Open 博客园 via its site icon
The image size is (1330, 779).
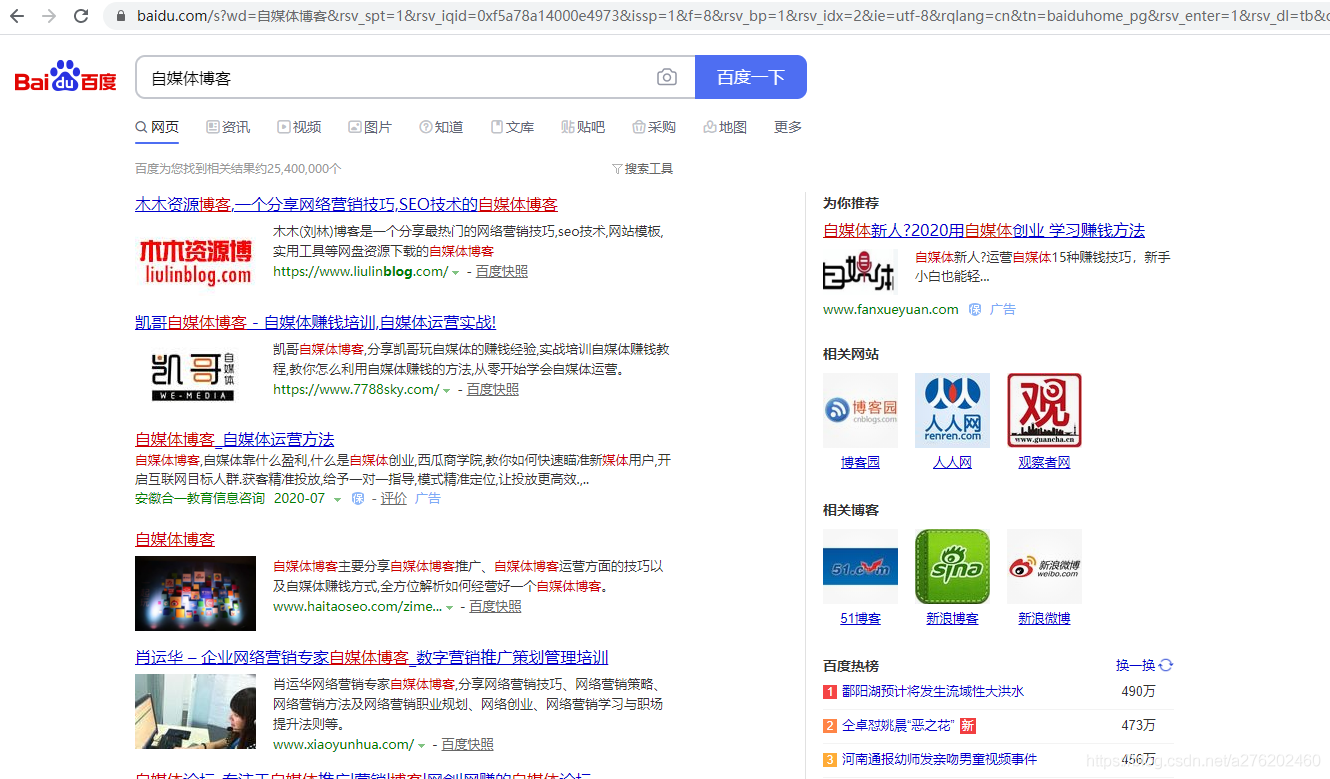860,410
